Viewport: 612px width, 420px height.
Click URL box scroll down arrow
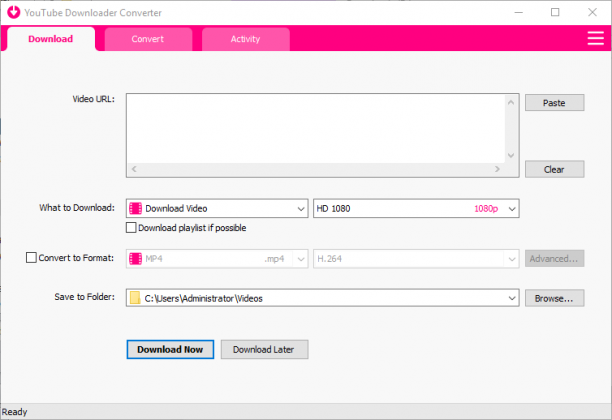(511, 155)
